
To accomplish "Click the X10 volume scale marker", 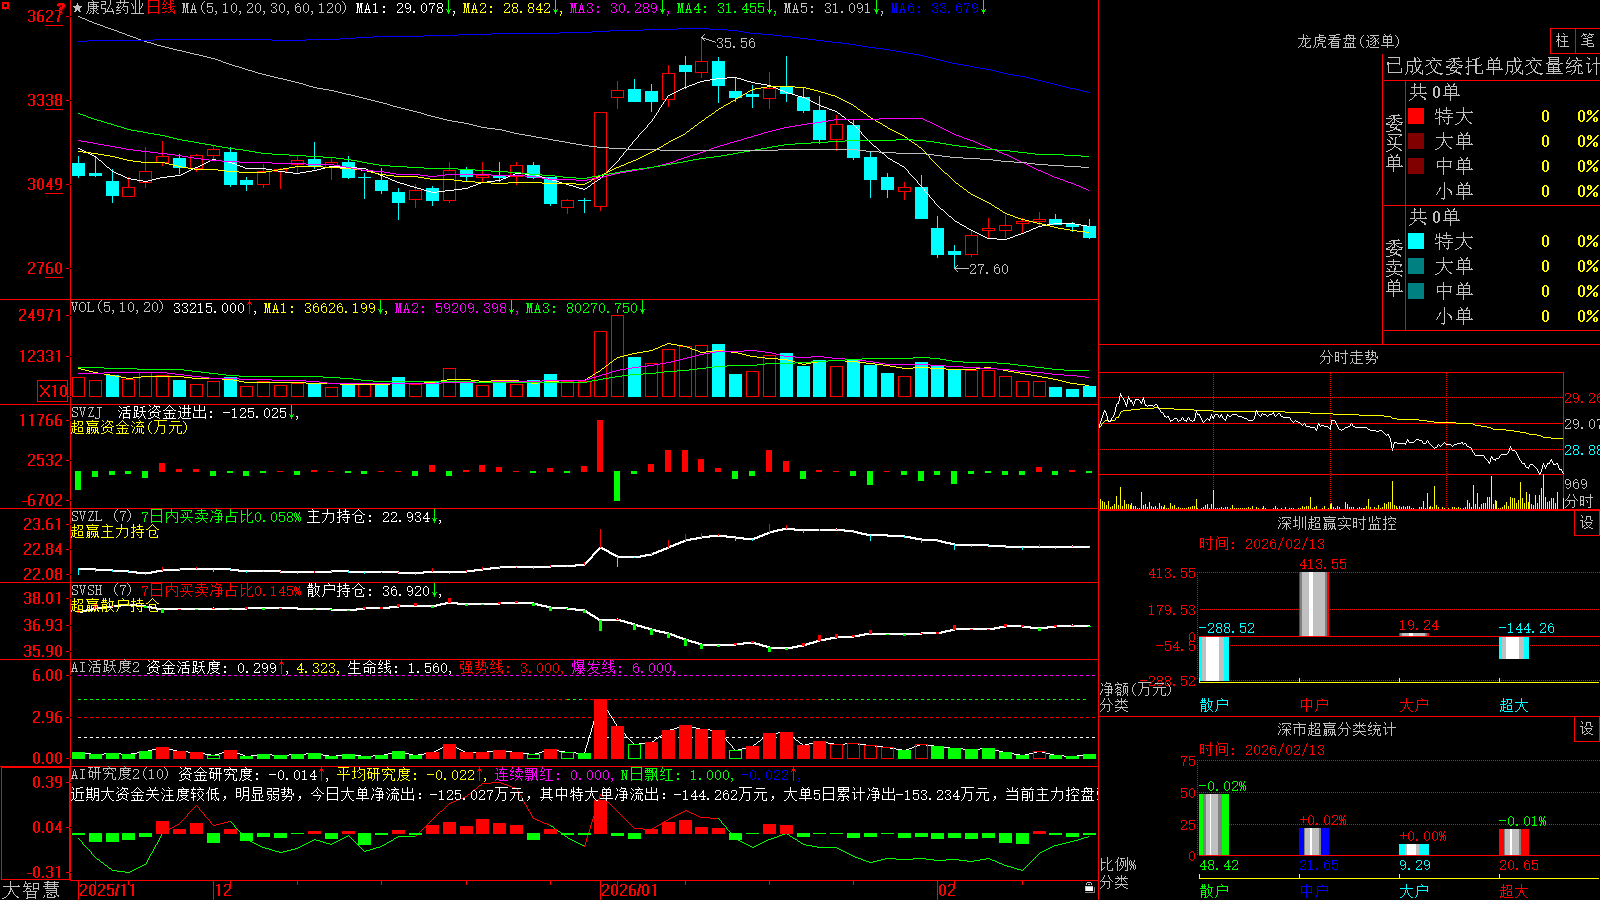I will [53, 391].
